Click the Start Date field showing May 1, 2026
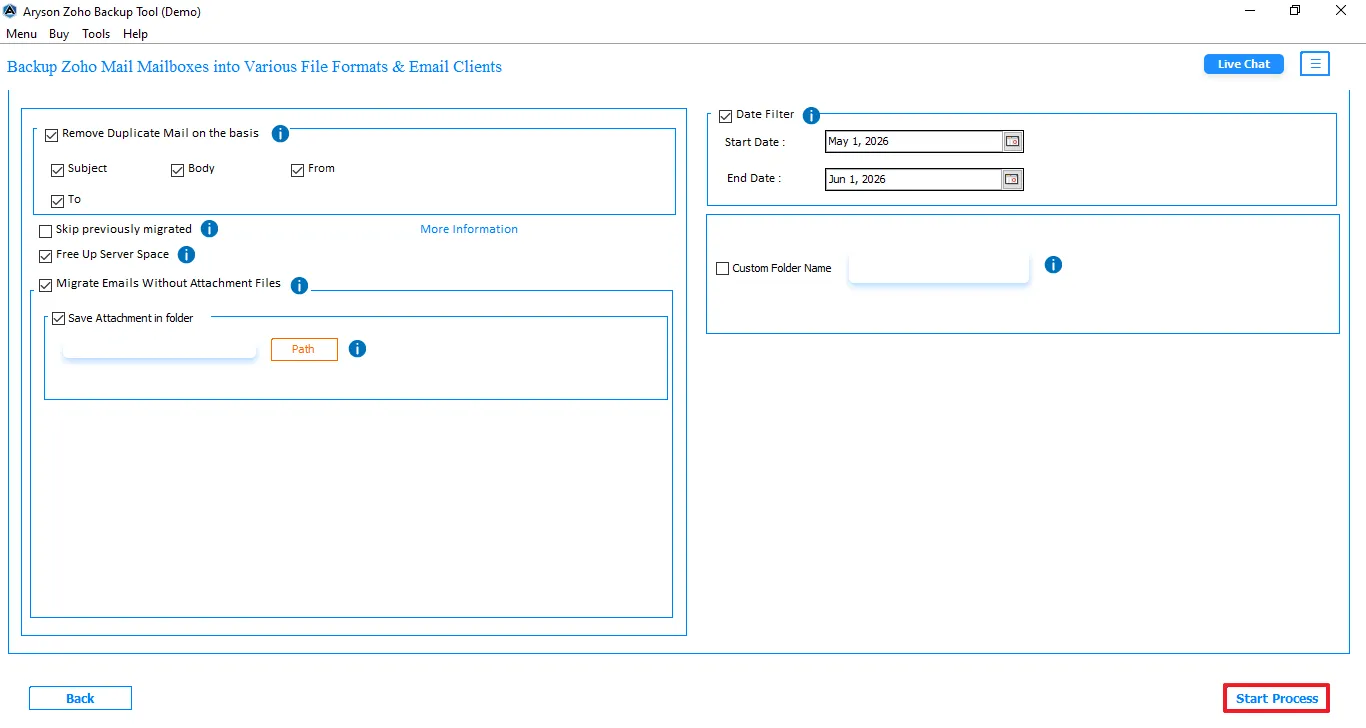Screen dimensions: 1366x728 point(914,142)
